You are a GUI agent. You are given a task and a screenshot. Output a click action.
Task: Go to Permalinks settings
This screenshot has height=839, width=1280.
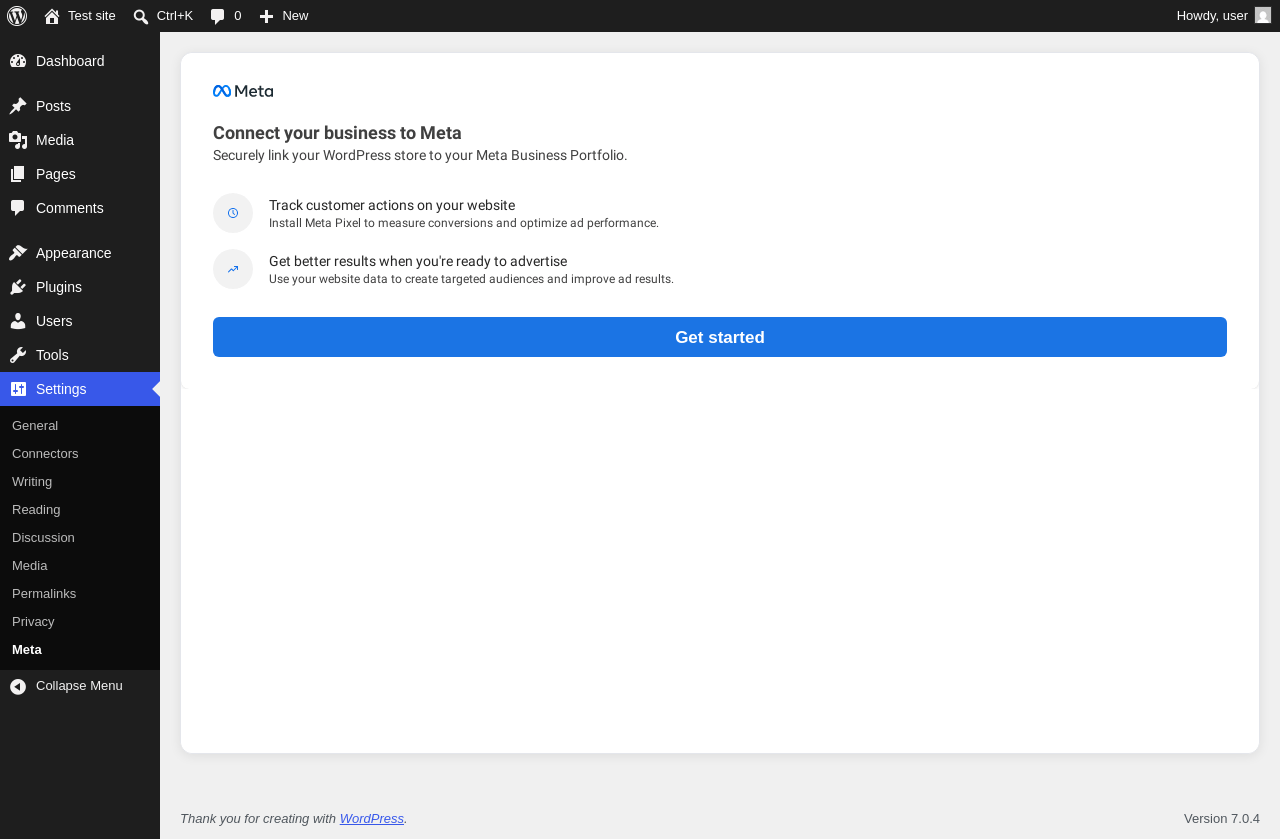[x=80, y=594]
